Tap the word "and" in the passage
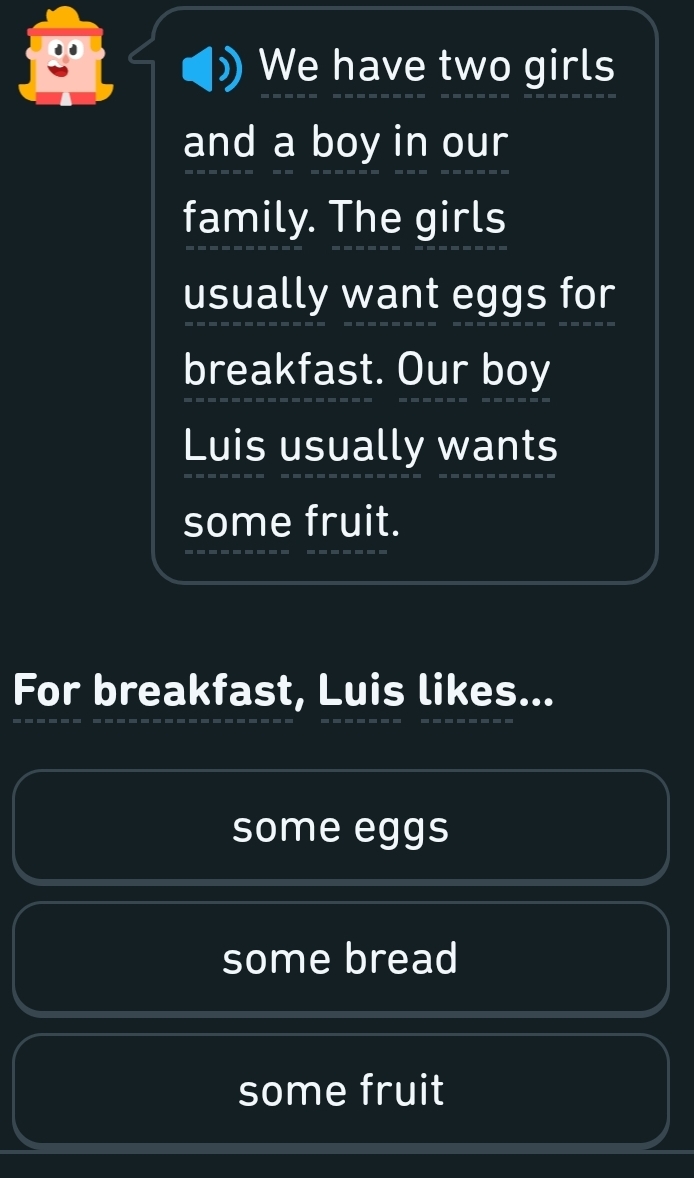The width and height of the screenshot is (694, 1178). pyautogui.click(x=219, y=144)
